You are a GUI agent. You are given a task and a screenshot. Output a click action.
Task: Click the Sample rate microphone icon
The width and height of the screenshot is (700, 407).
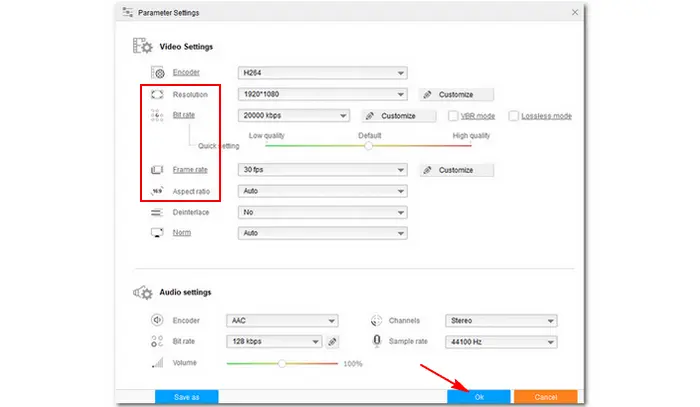[x=377, y=342]
